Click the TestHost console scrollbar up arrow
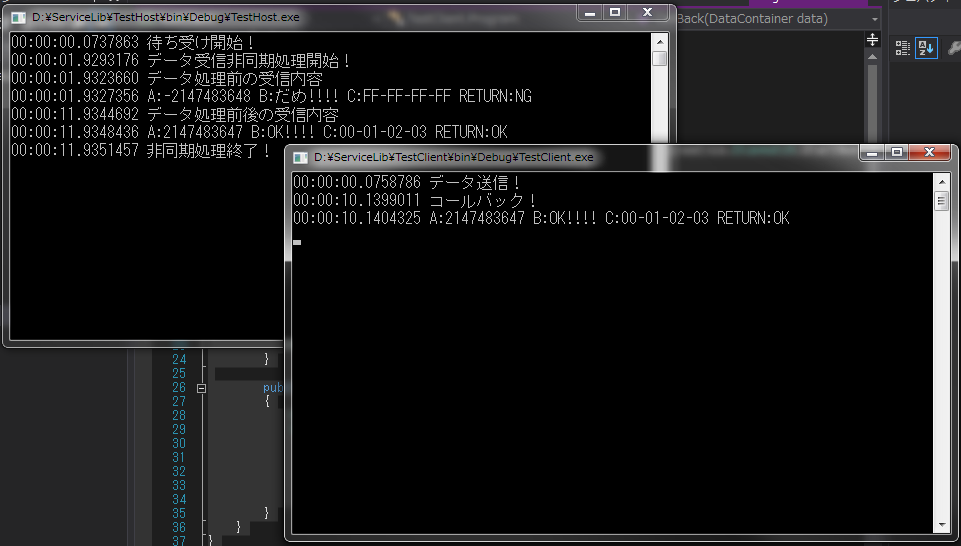Screen dimensions: 961x546 tap(659, 42)
